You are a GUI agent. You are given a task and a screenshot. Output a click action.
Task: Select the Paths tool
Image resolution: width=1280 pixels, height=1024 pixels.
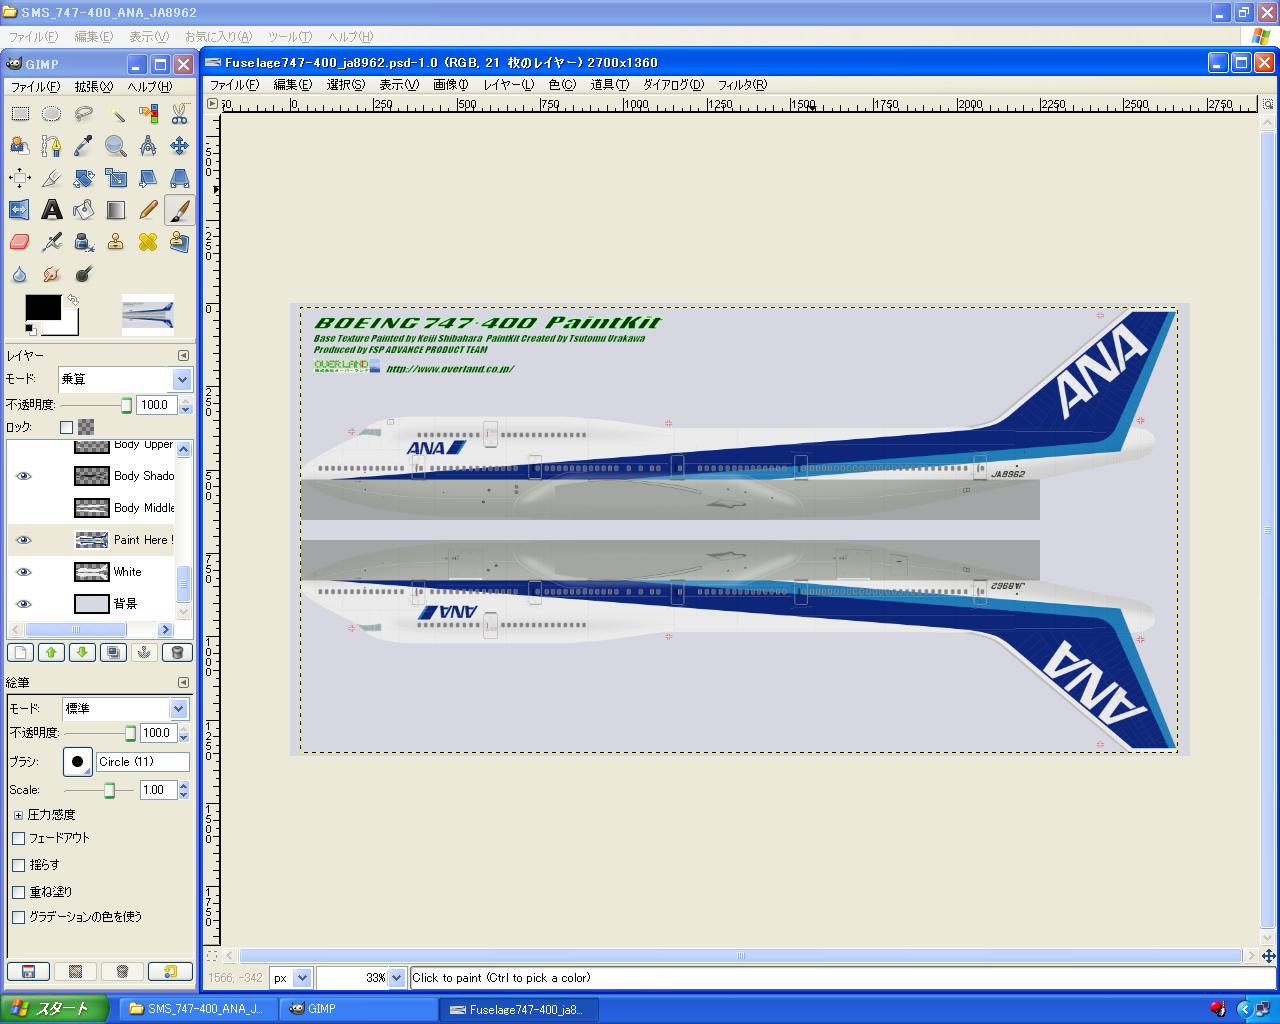coord(51,146)
